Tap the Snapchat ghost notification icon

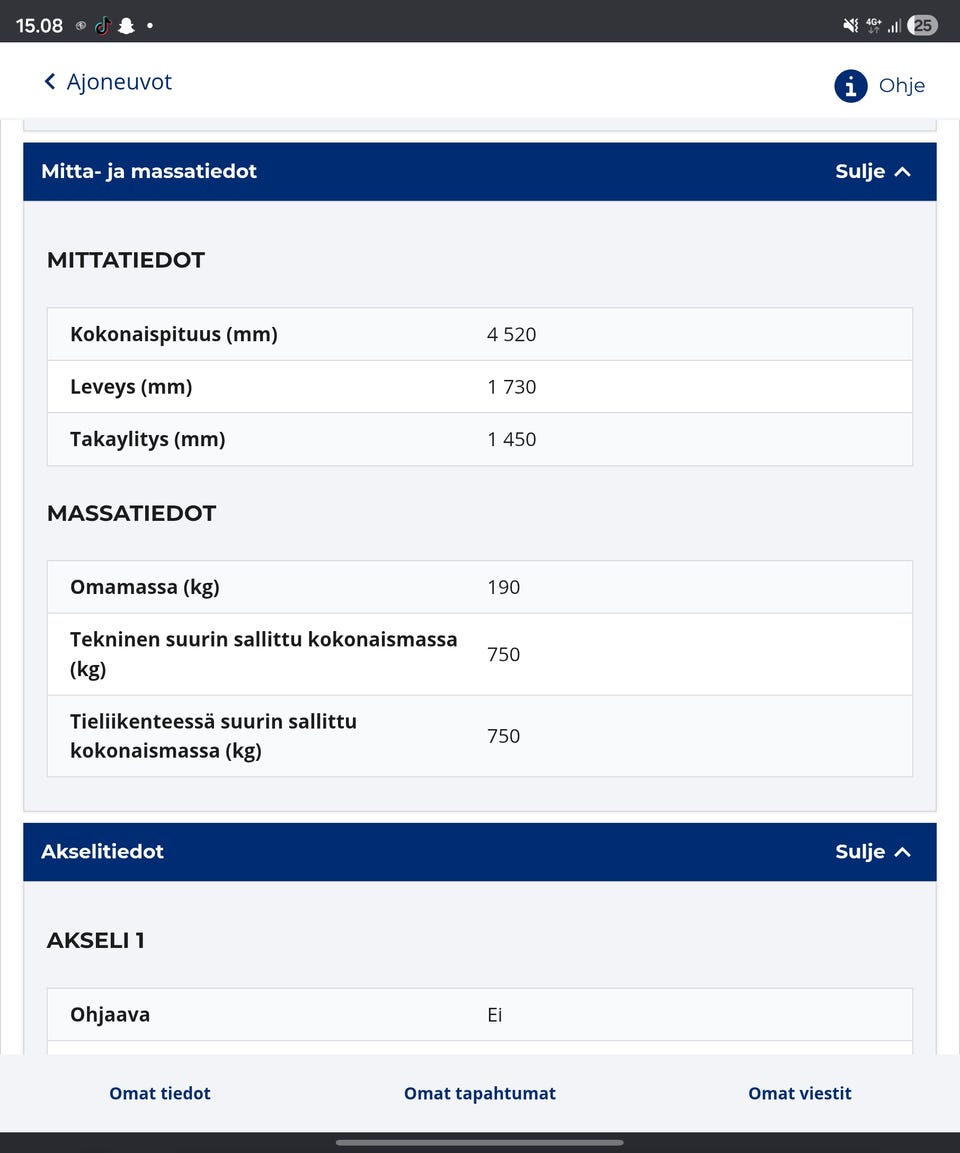126,26
